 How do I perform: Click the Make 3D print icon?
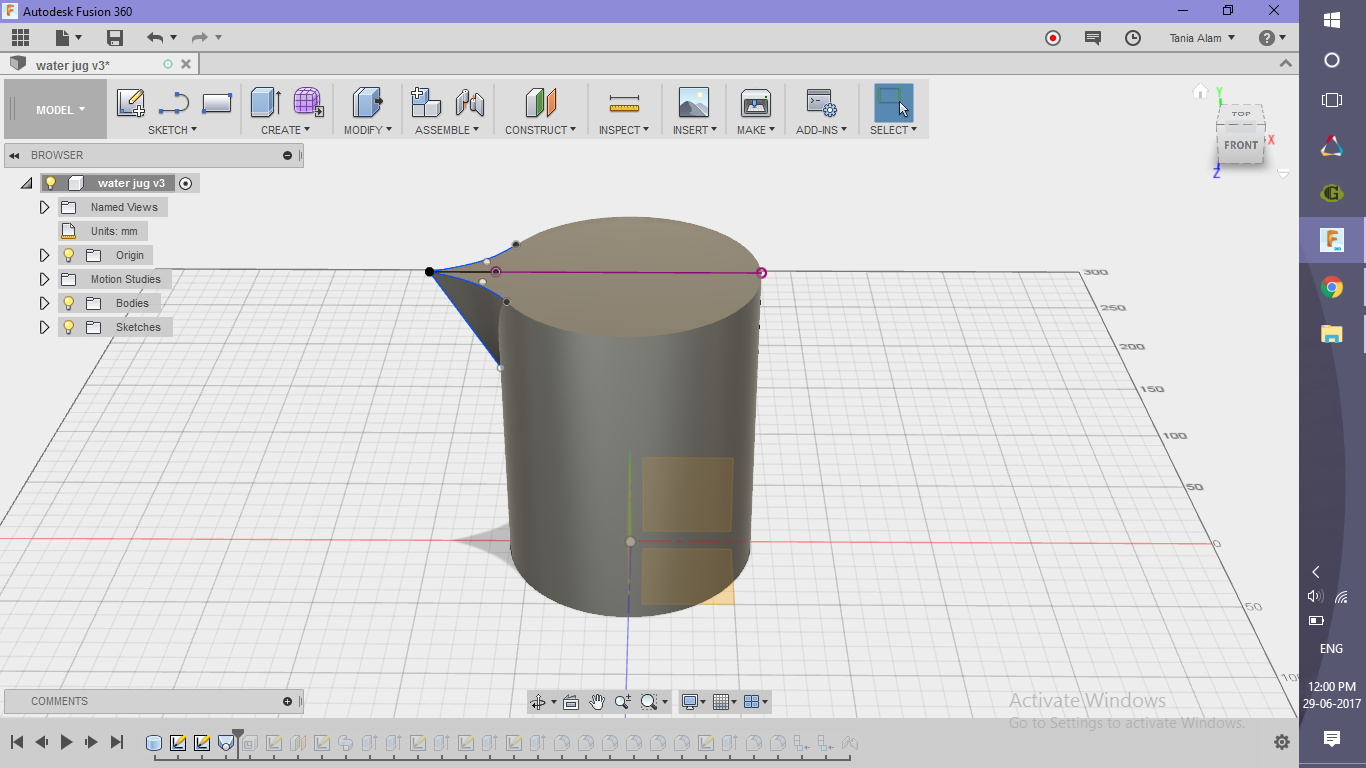click(x=755, y=102)
